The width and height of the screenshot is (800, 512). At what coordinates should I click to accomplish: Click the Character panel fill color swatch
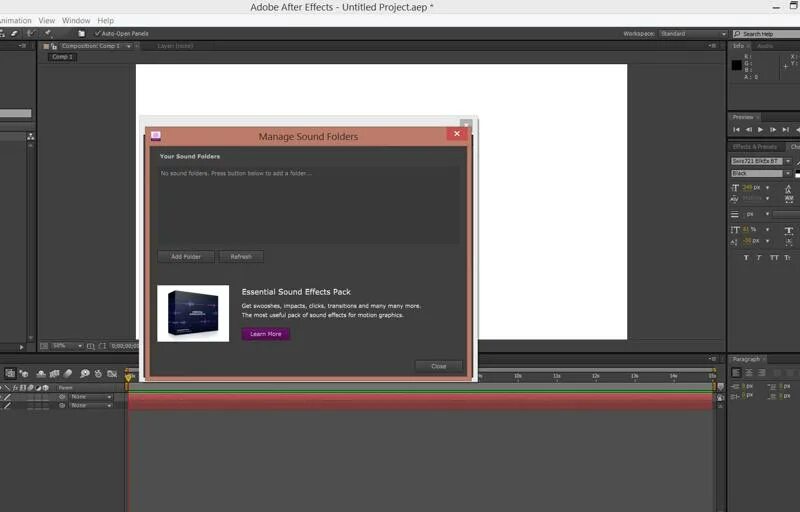[x=797, y=174]
